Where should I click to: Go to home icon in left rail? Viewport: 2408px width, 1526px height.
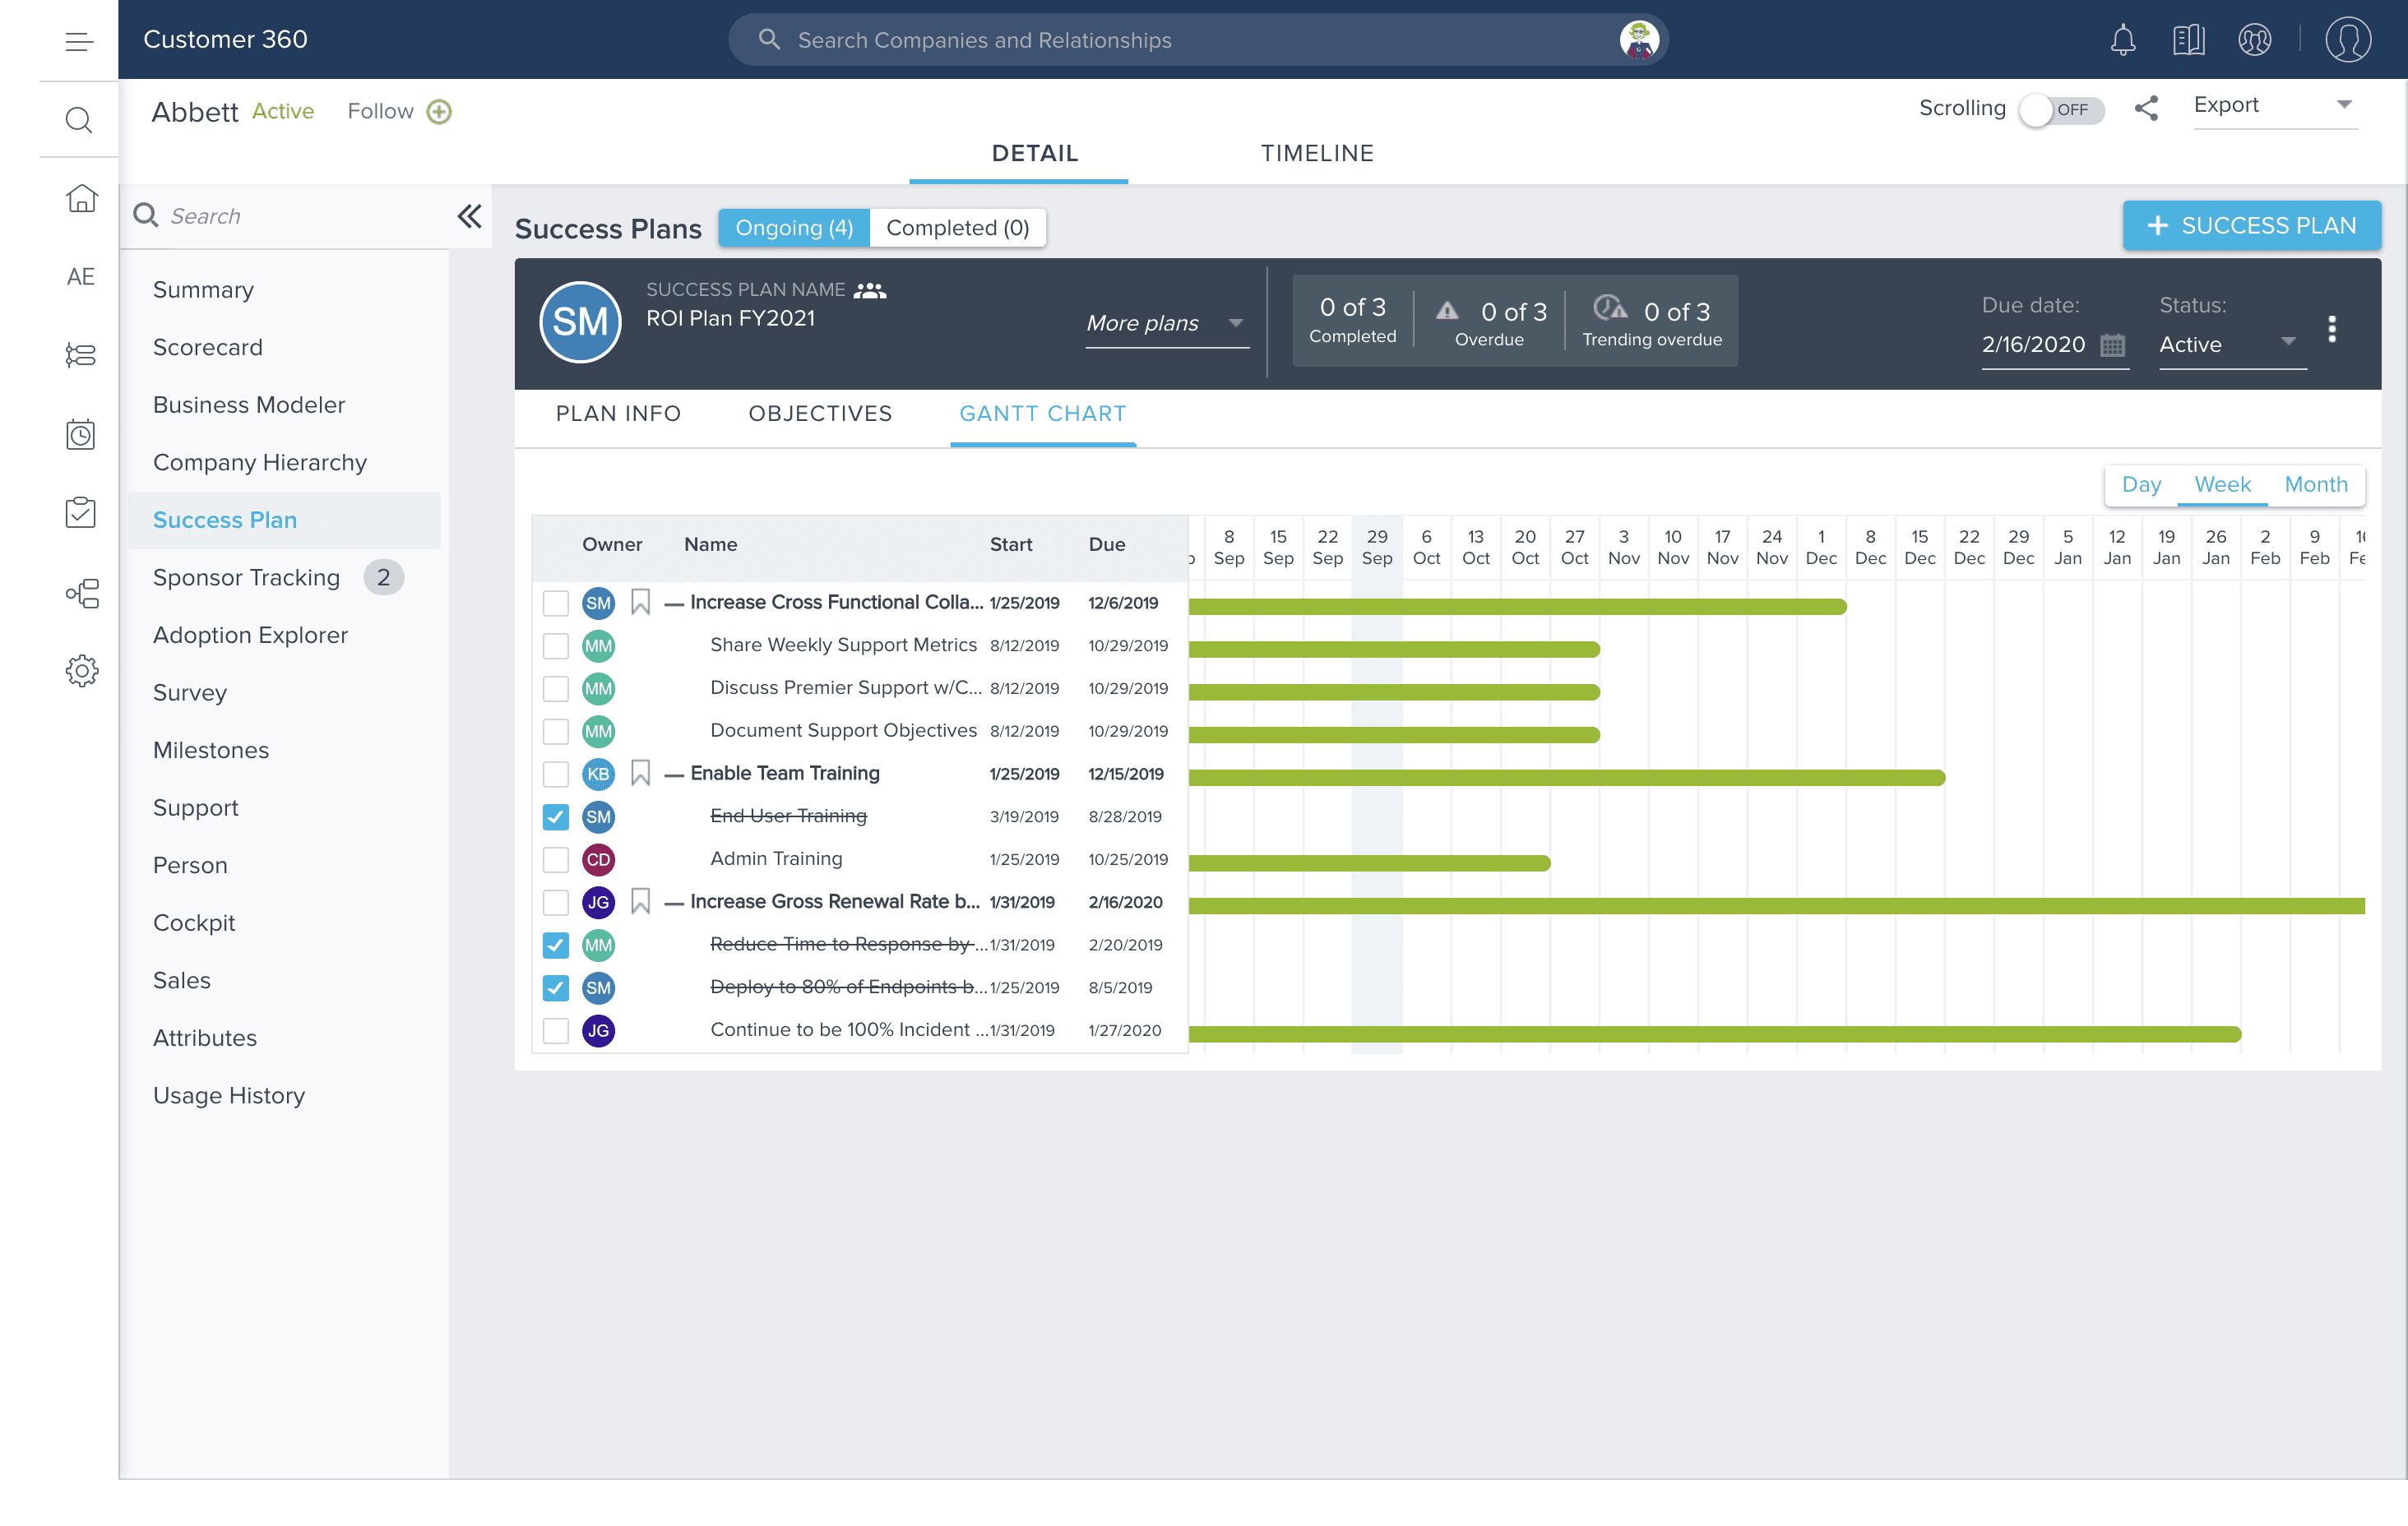tap(81, 198)
